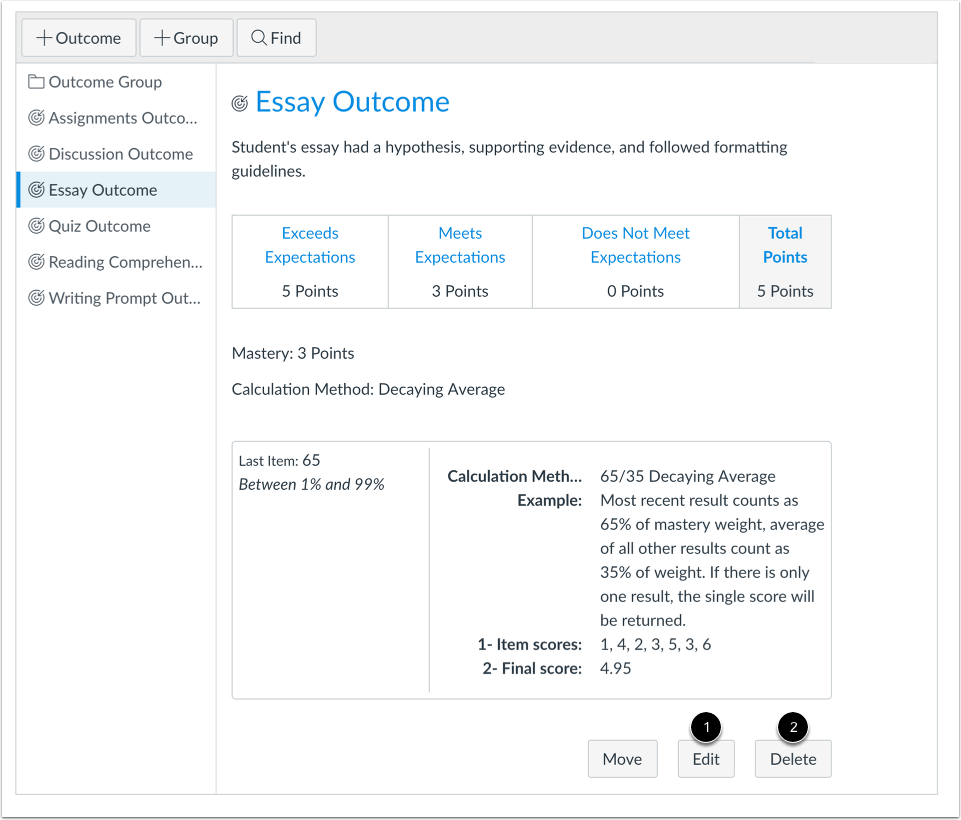Screen dimensions: 961x820
Task: Click the truncated Calculation Meth... label
Action: (x=515, y=476)
